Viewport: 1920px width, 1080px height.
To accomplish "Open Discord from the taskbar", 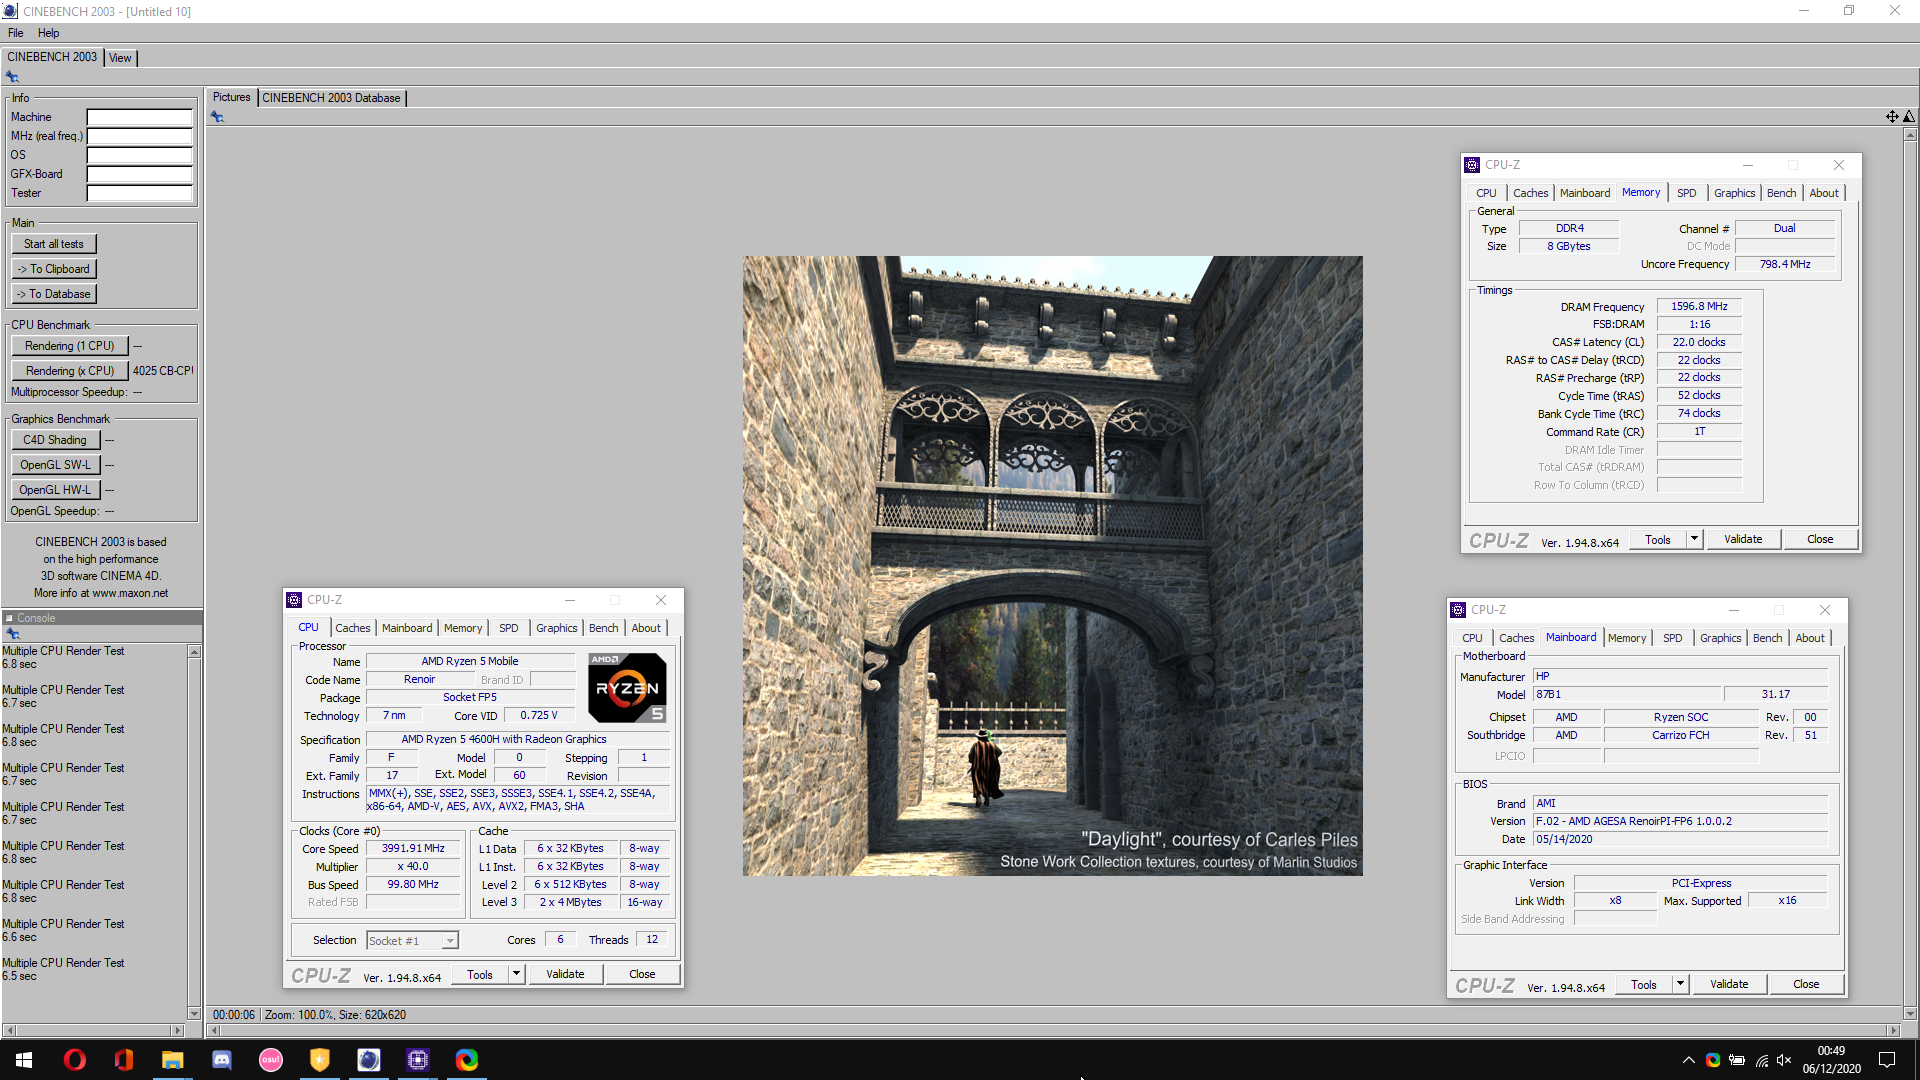I will coord(221,1060).
